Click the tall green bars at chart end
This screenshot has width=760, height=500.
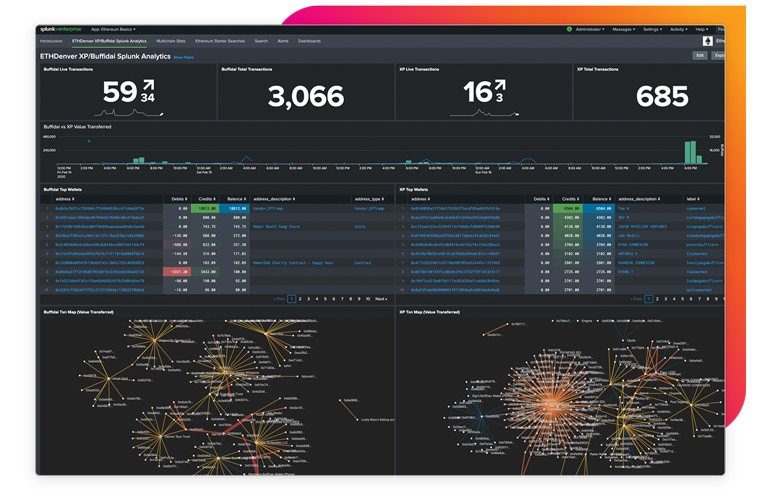pyautogui.click(x=693, y=152)
